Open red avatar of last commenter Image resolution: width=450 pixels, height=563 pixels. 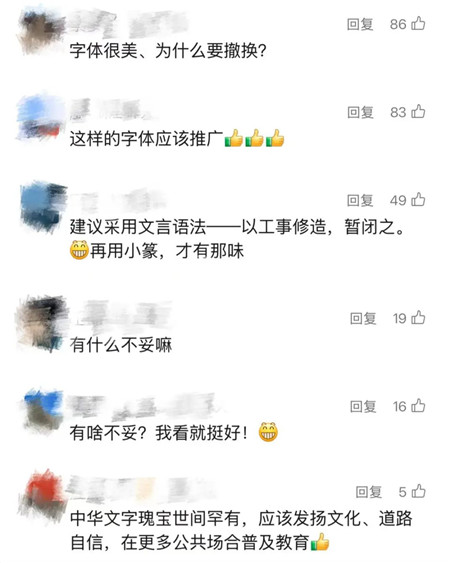pos(44,495)
